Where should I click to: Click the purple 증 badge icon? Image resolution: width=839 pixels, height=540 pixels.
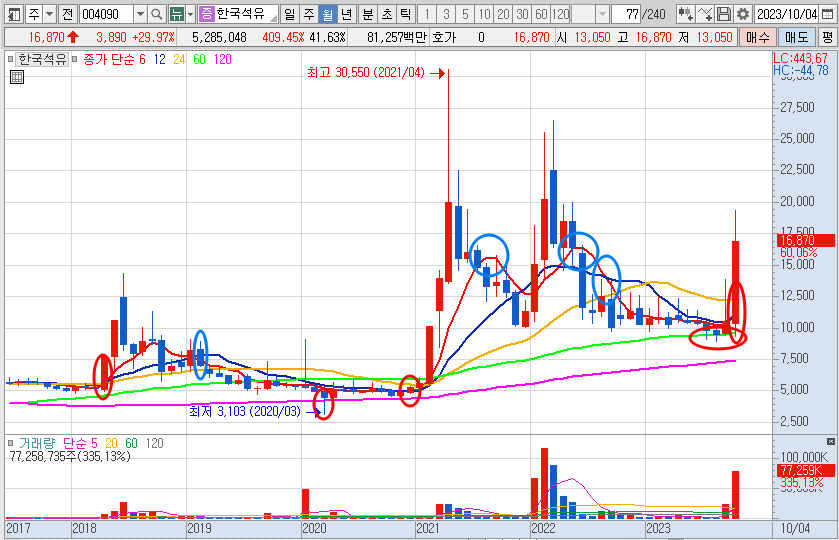(x=206, y=14)
